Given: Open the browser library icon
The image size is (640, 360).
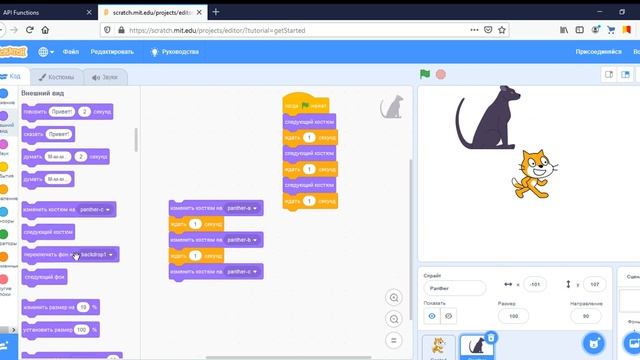Looking at the screenshot, I should pos(564,30).
